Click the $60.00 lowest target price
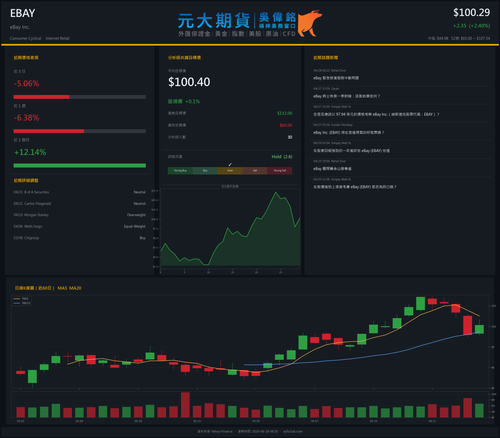This screenshot has width=500, height=438. (286, 125)
